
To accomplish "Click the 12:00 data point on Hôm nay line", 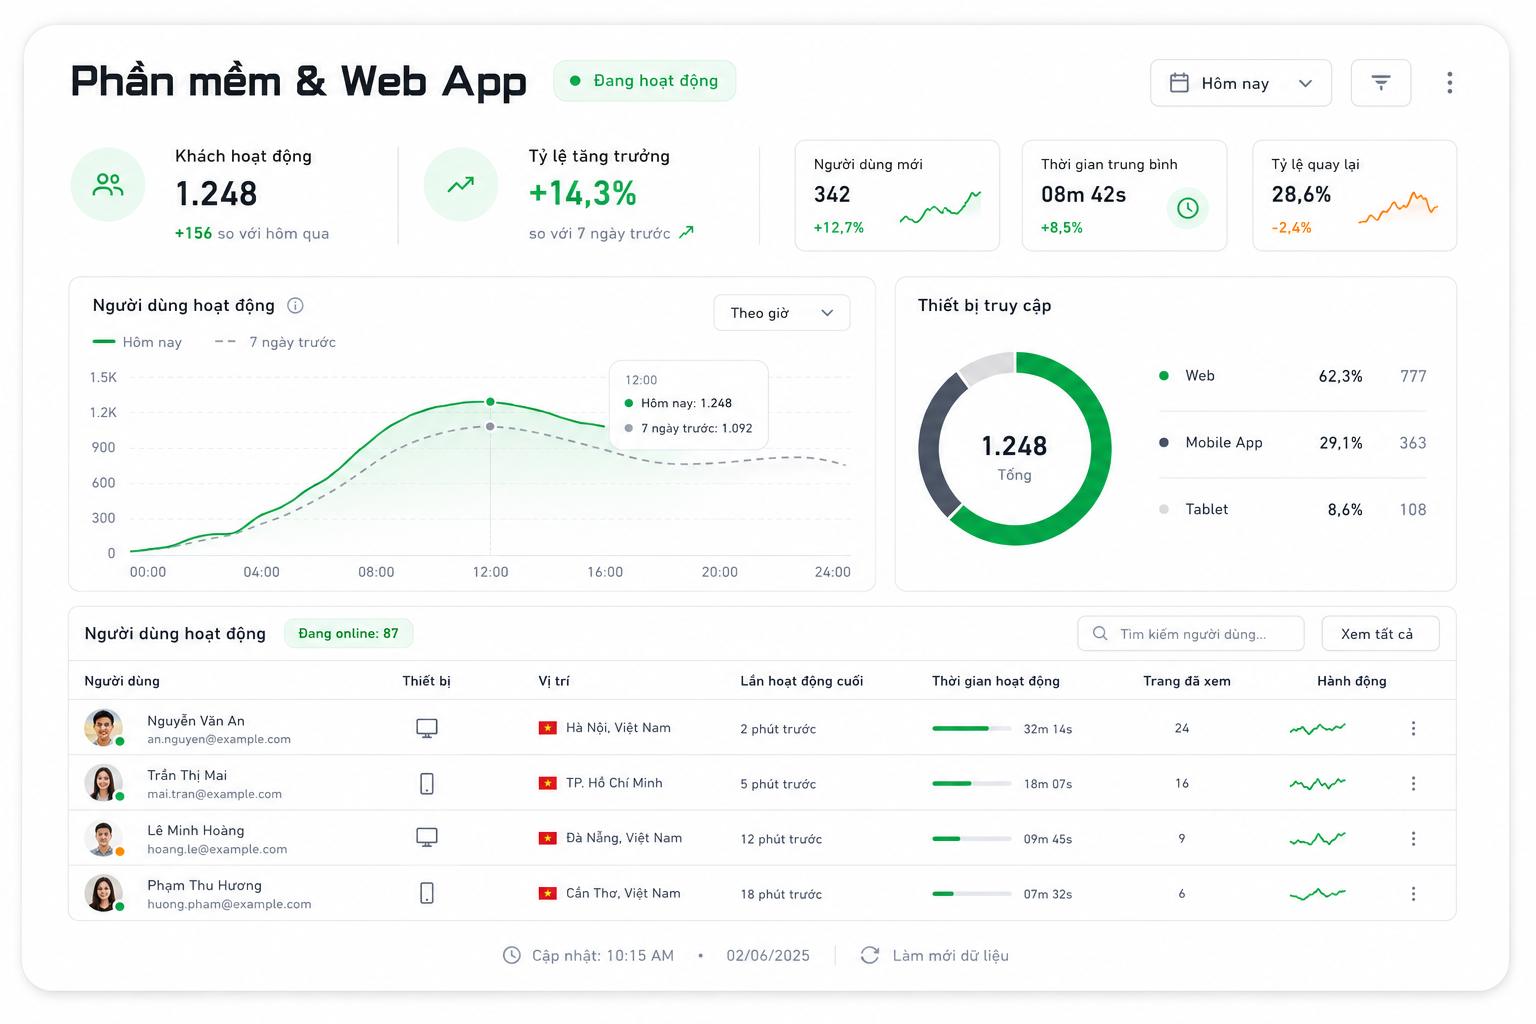I will point(490,402).
